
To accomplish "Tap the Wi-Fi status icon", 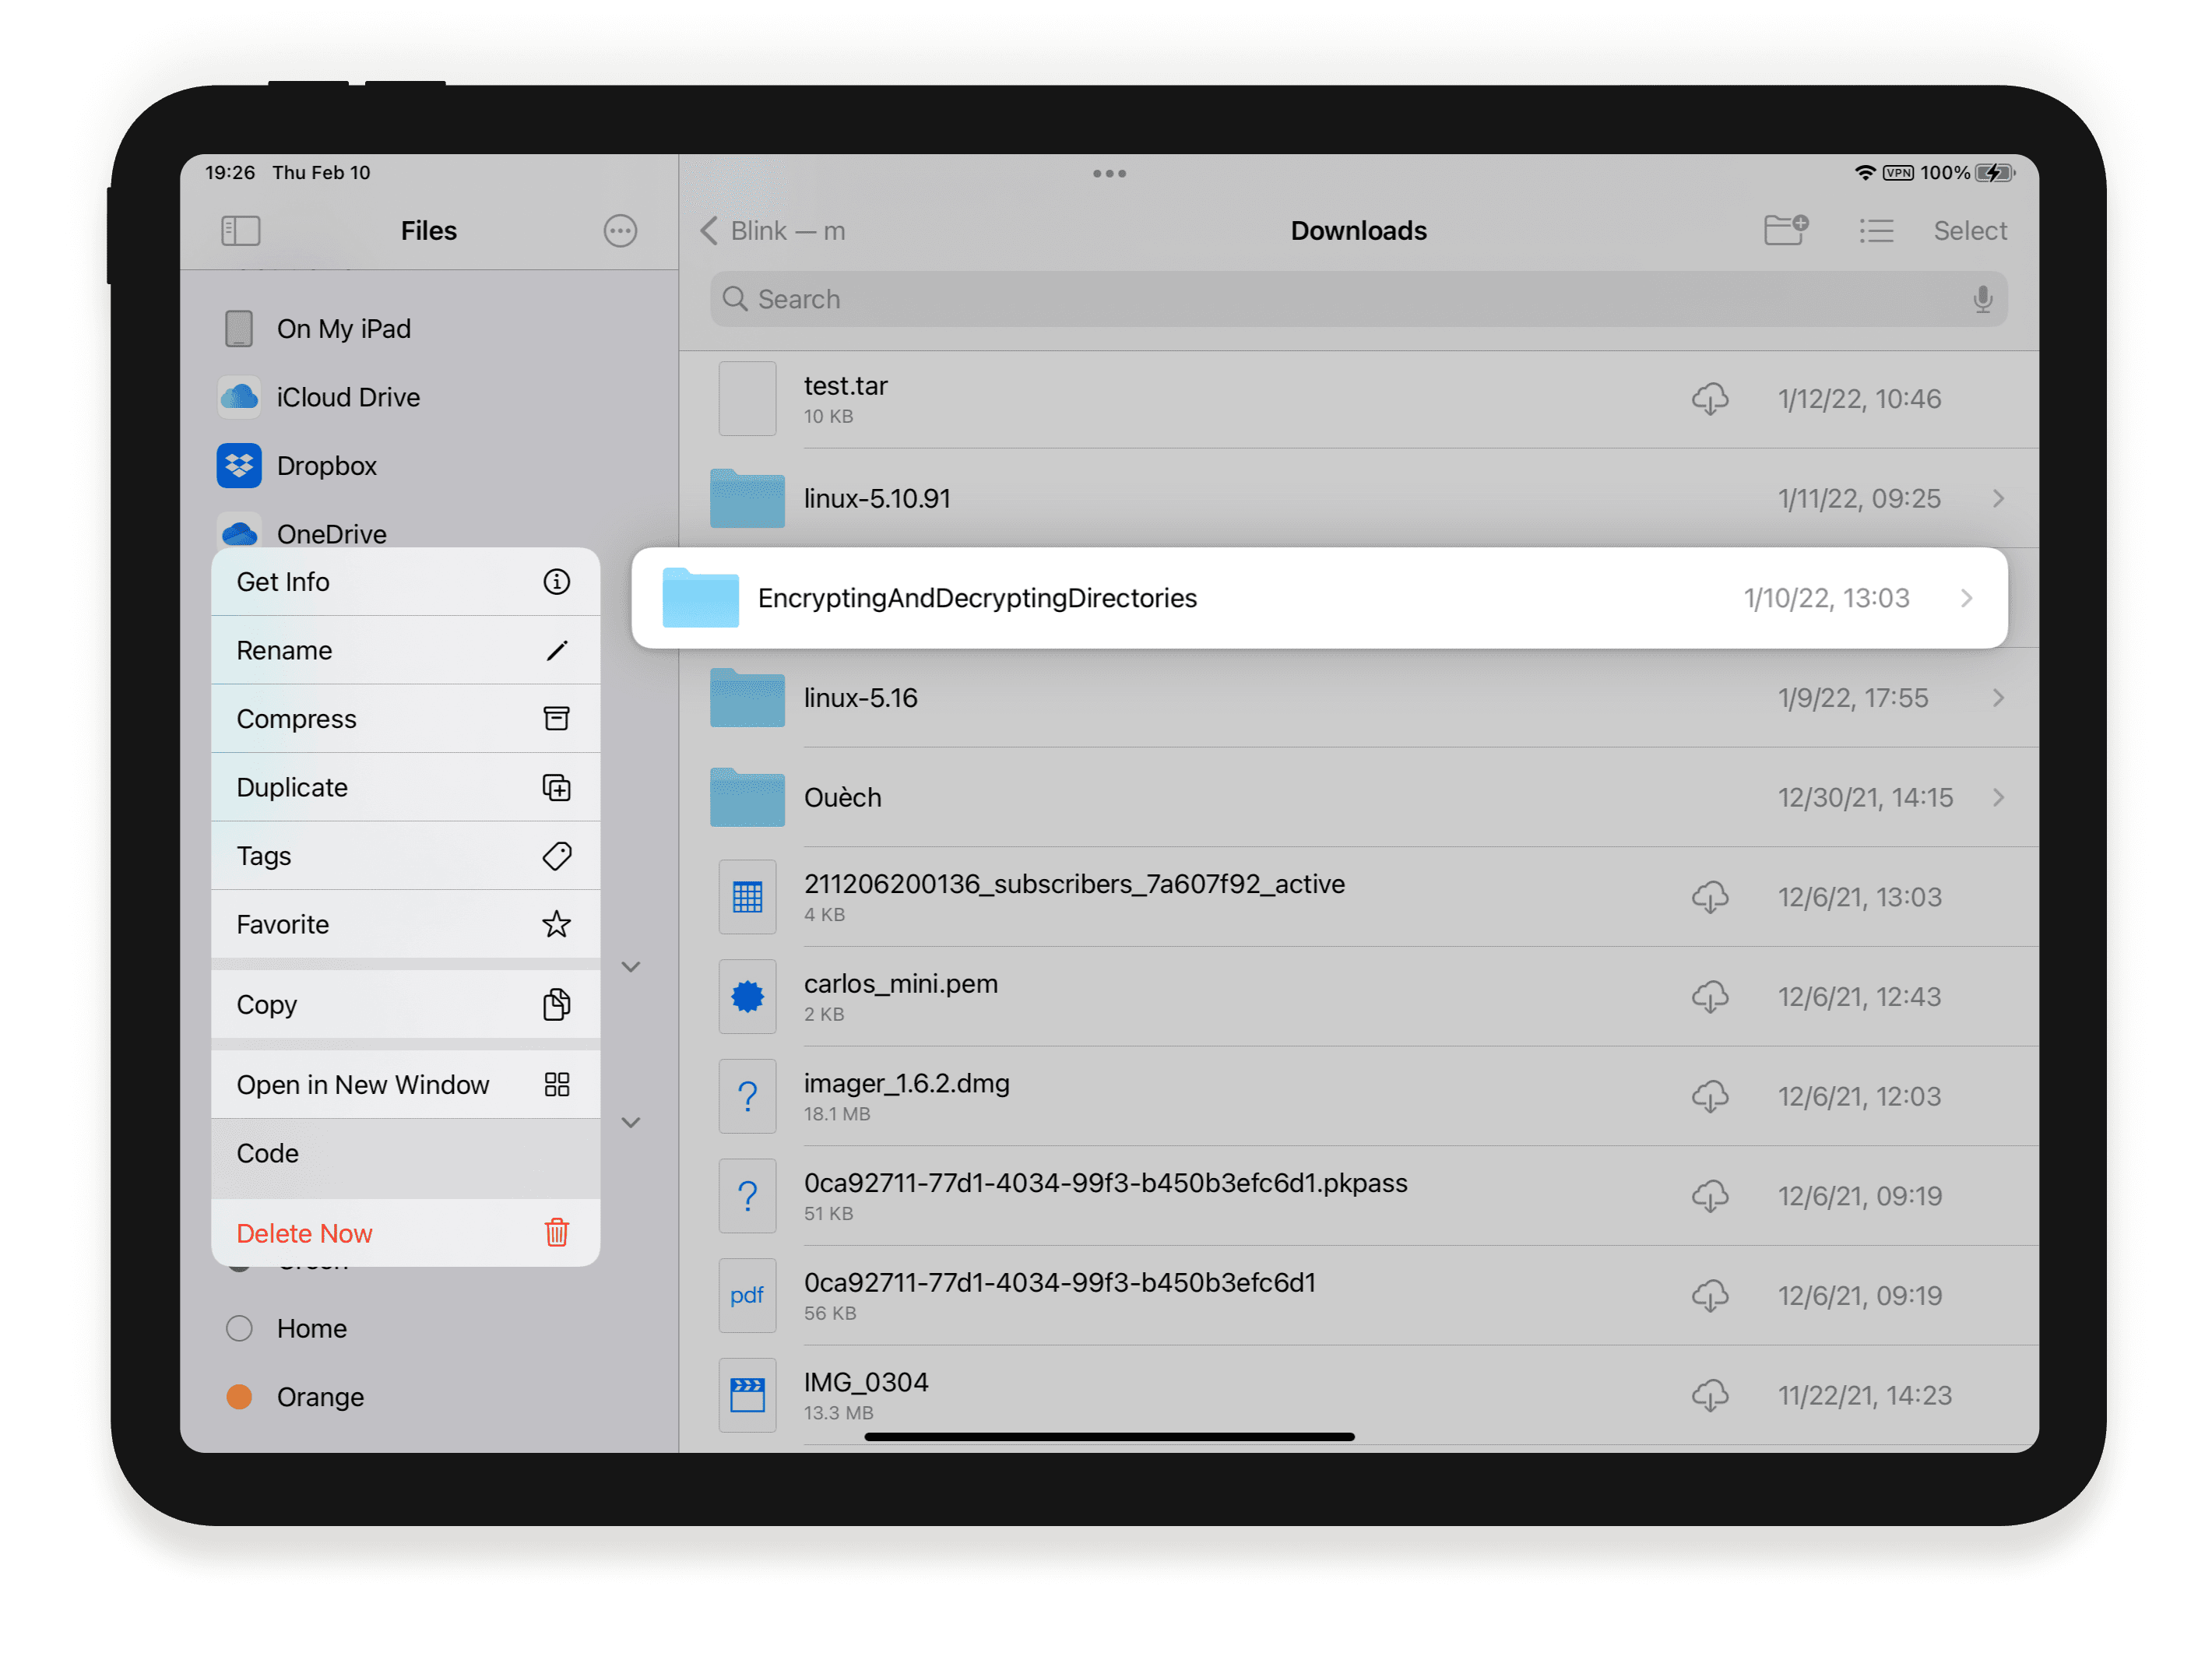I will 1864,172.
